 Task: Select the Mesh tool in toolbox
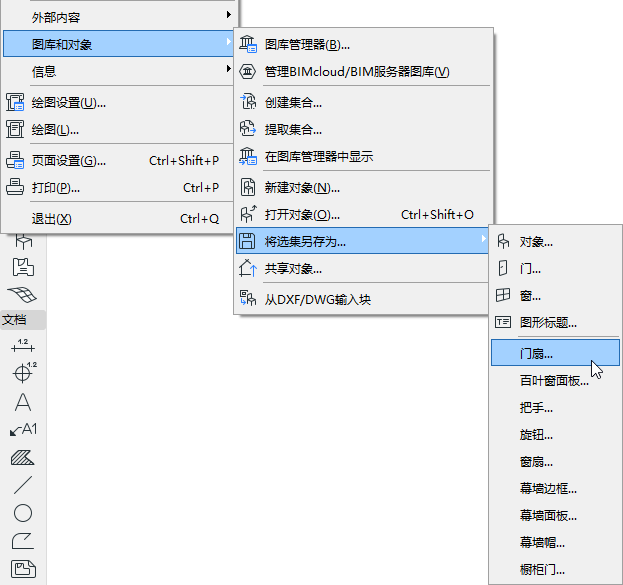pos(22,294)
